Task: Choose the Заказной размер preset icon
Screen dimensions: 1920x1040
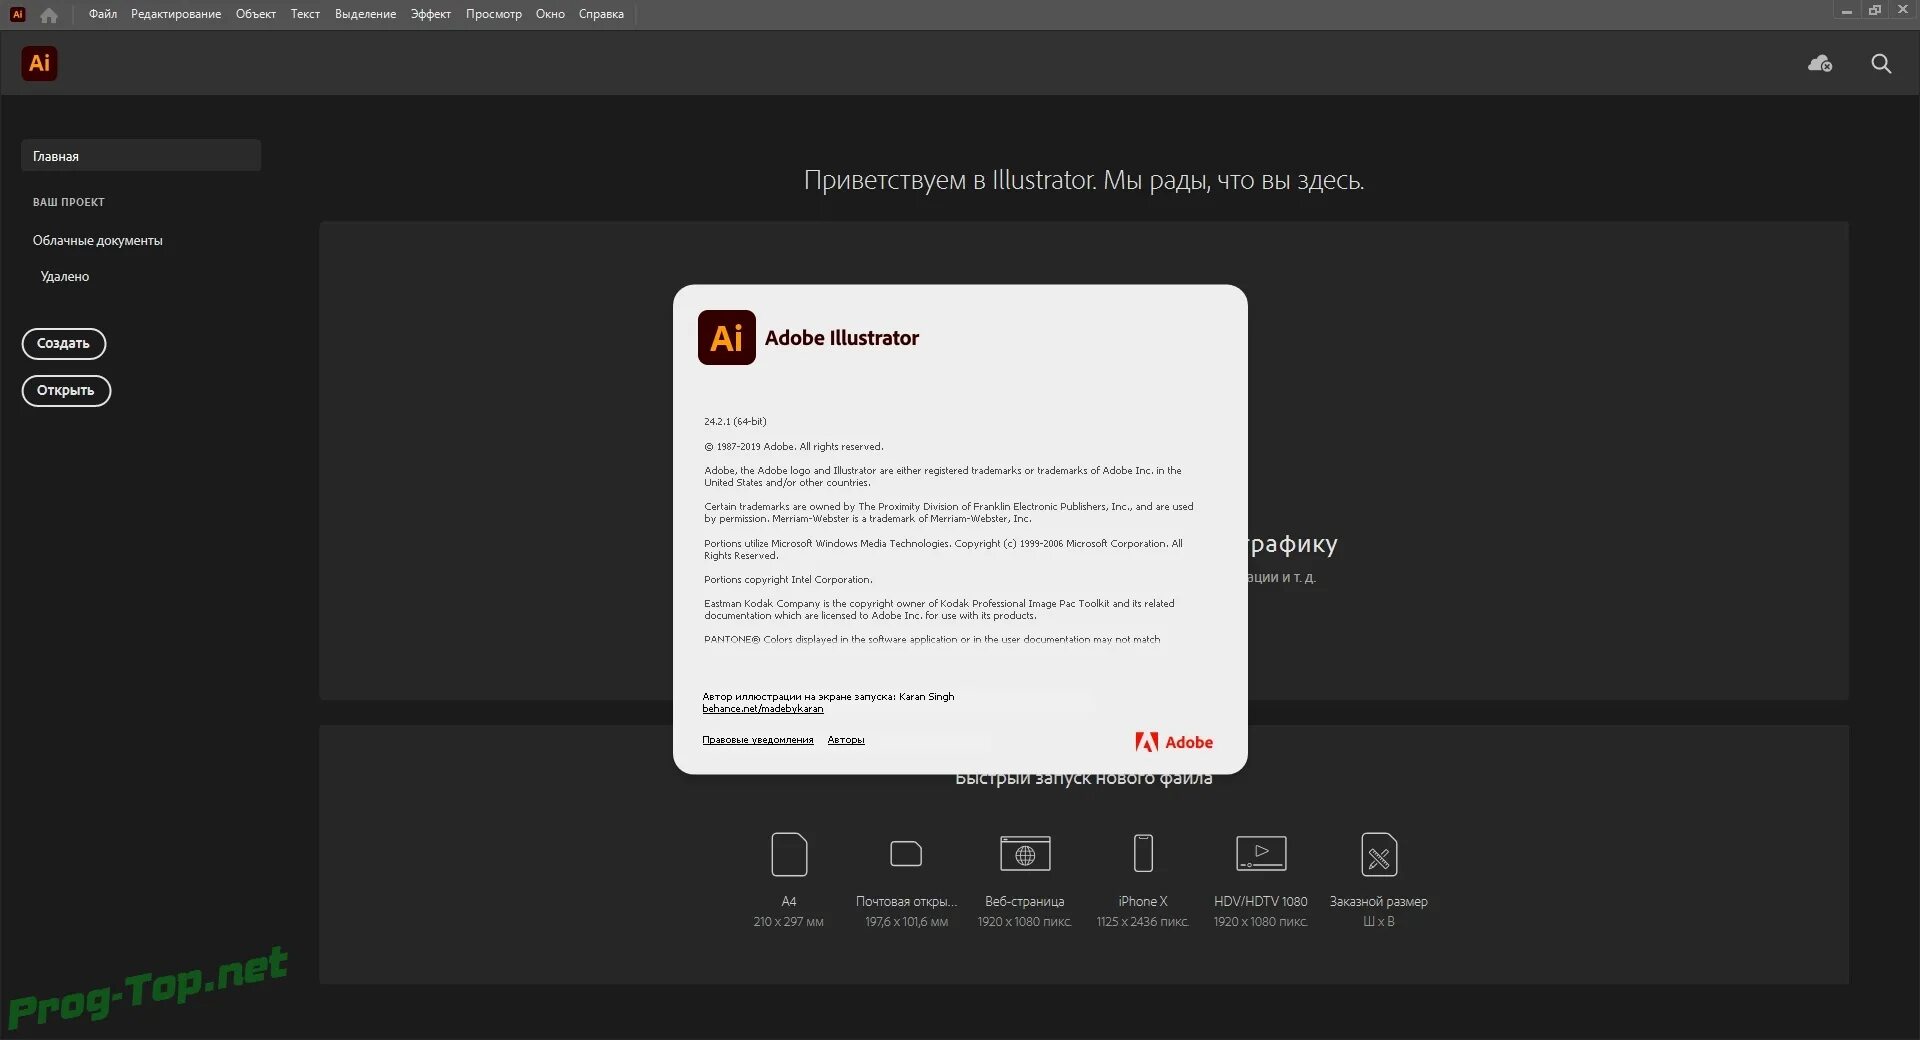Action: [1379, 854]
